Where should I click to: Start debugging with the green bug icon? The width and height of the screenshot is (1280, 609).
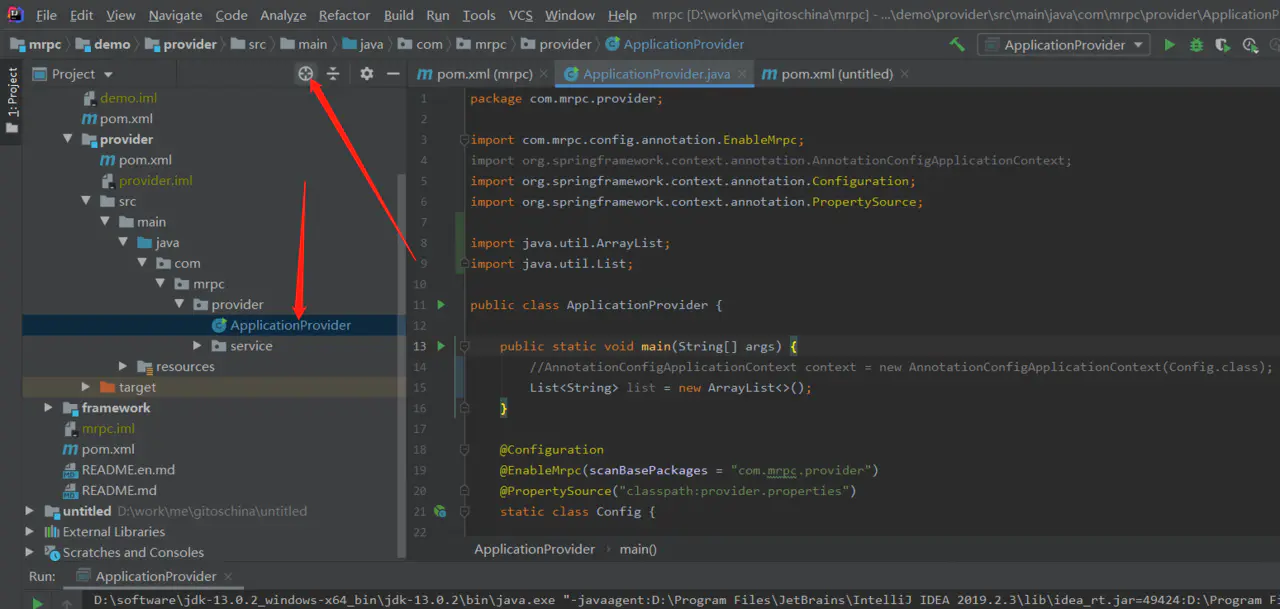tap(1196, 45)
